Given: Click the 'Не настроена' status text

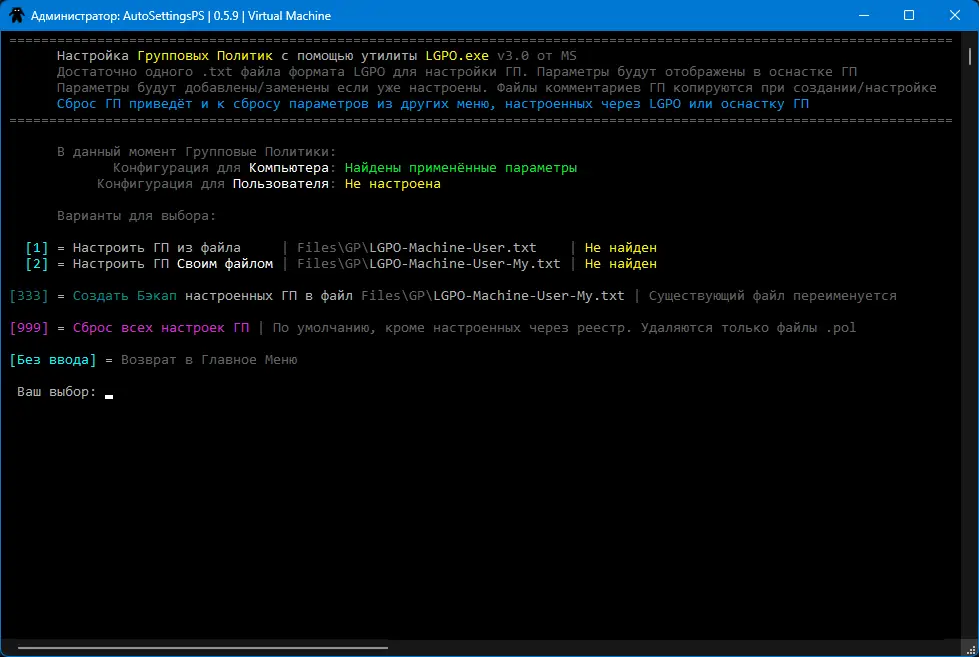Looking at the screenshot, I should 393,184.
